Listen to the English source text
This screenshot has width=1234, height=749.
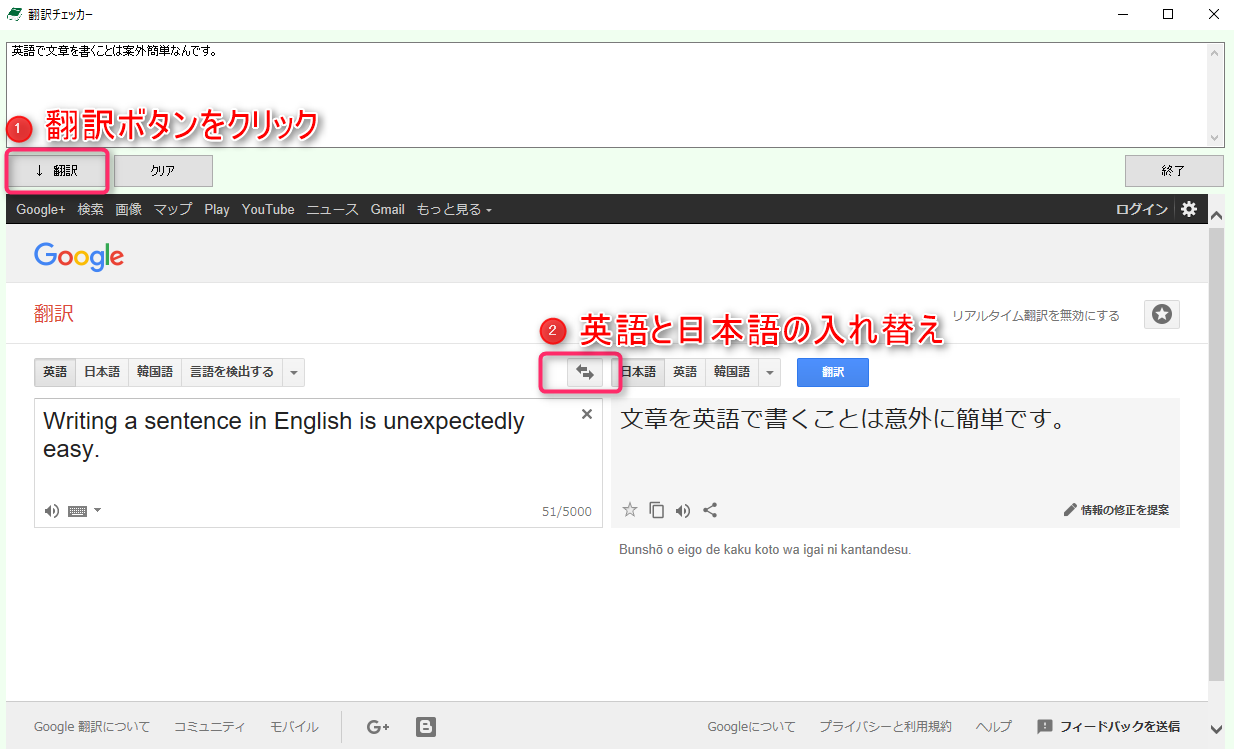[52, 511]
